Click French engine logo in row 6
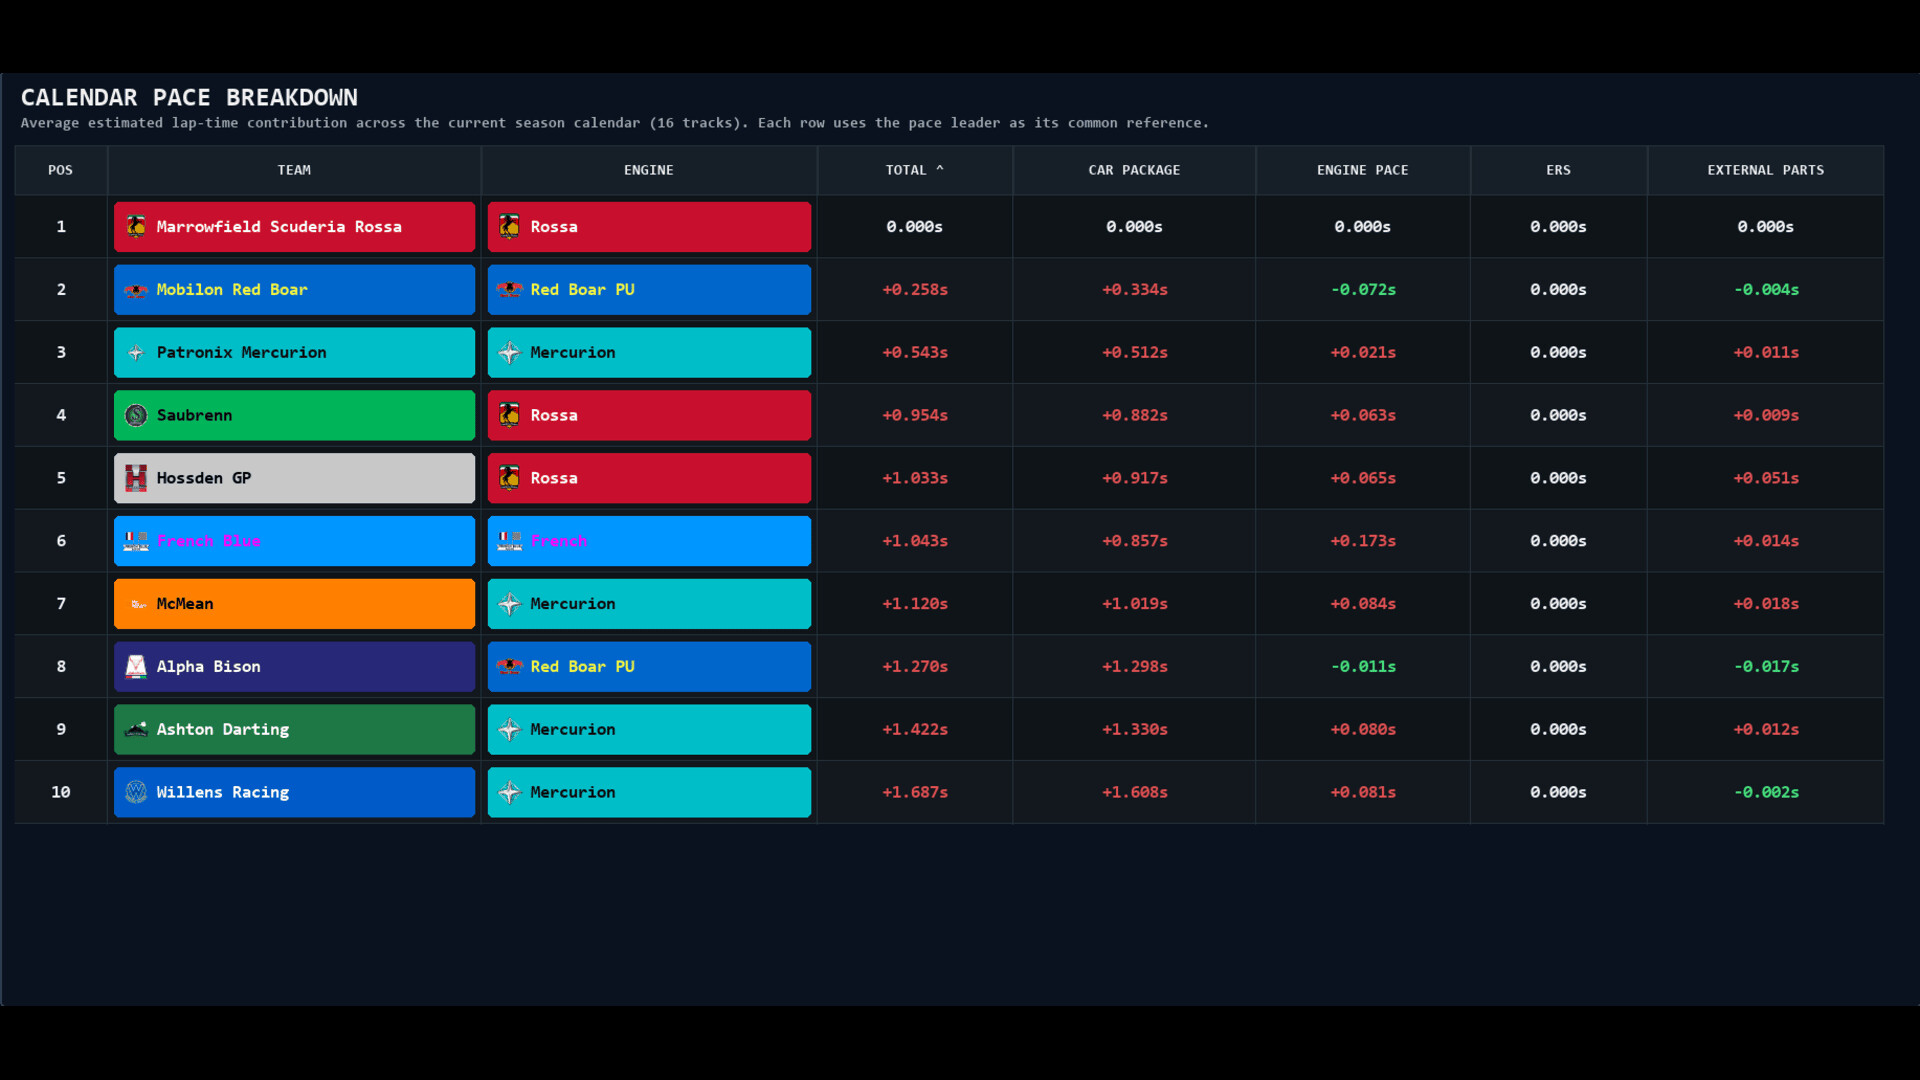 click(510, 541)
